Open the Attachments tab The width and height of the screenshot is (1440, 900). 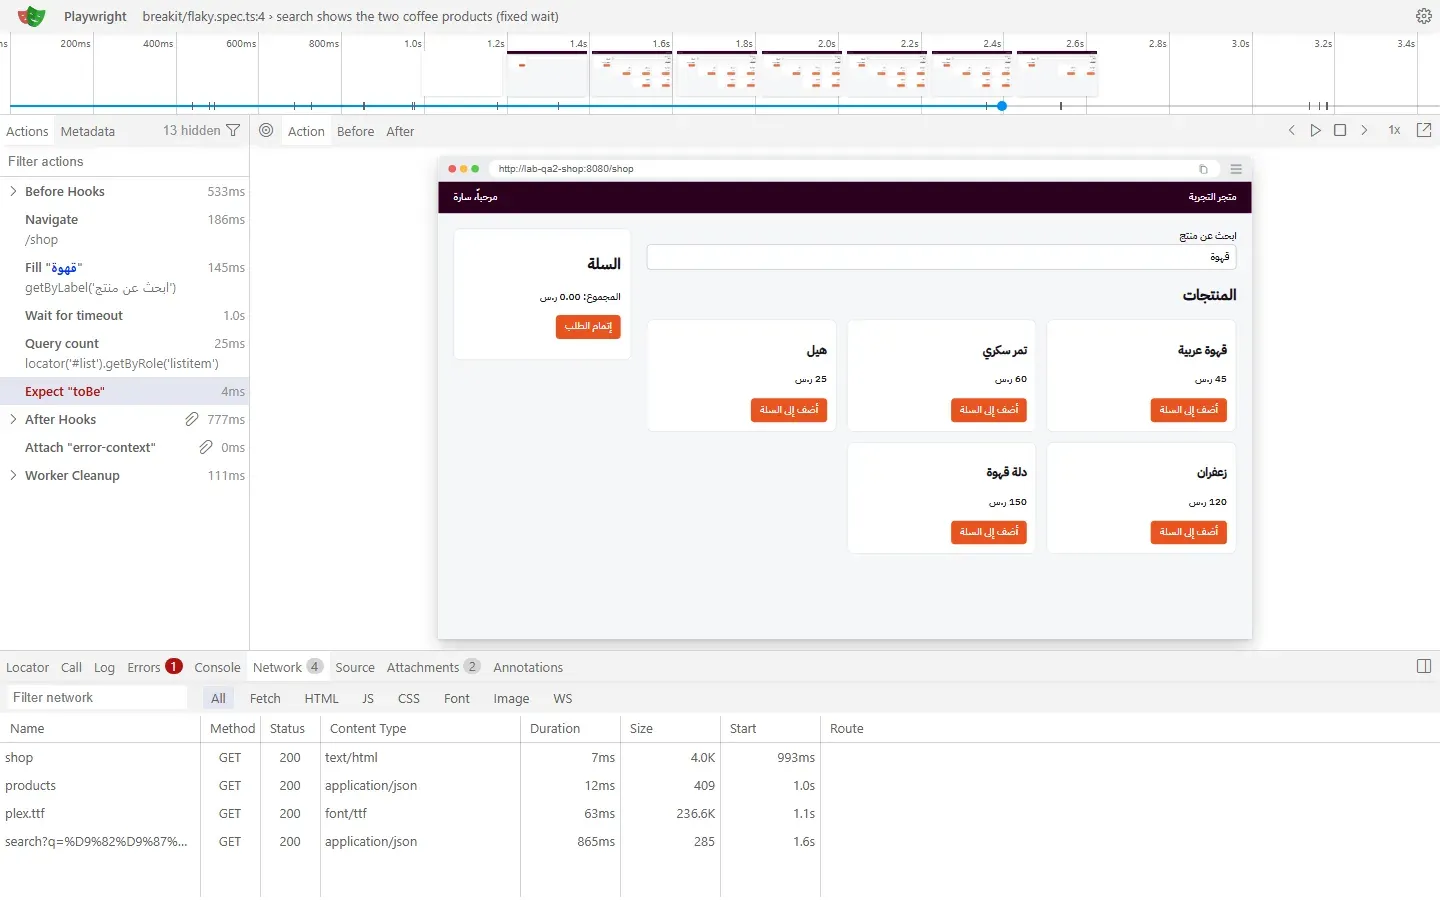433,667
